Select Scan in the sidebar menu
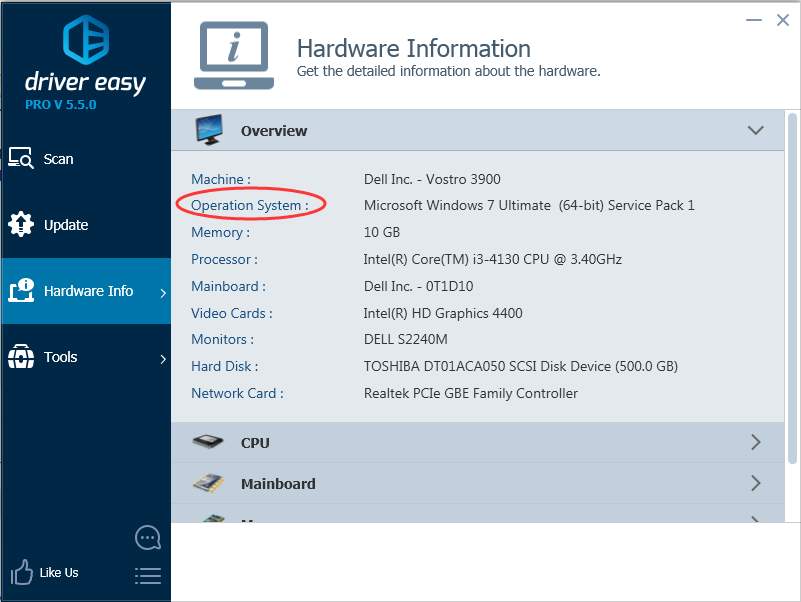Screen dimensions: 801x602 tap(58, 159)
